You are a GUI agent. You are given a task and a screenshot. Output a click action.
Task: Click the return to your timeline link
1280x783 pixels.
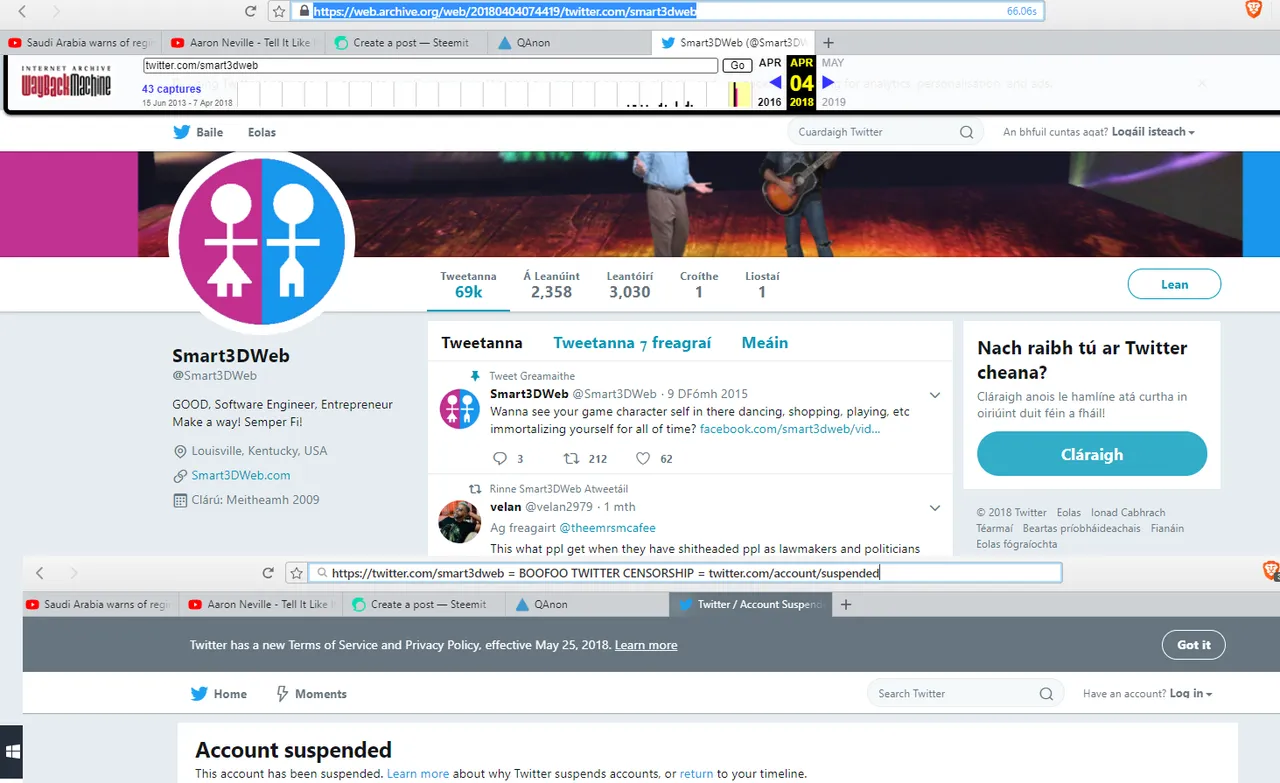697,774
